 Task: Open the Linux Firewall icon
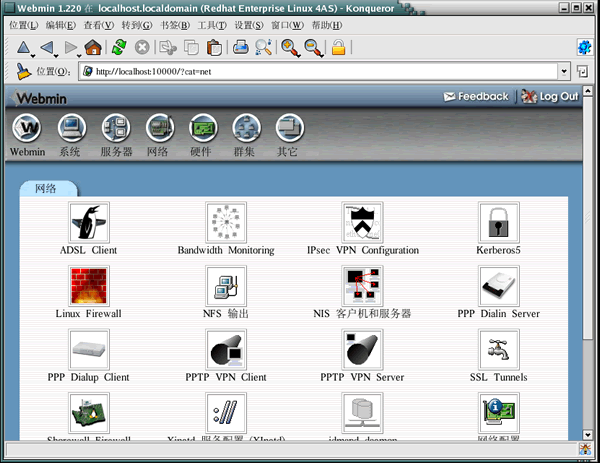(x=89, y=286)
